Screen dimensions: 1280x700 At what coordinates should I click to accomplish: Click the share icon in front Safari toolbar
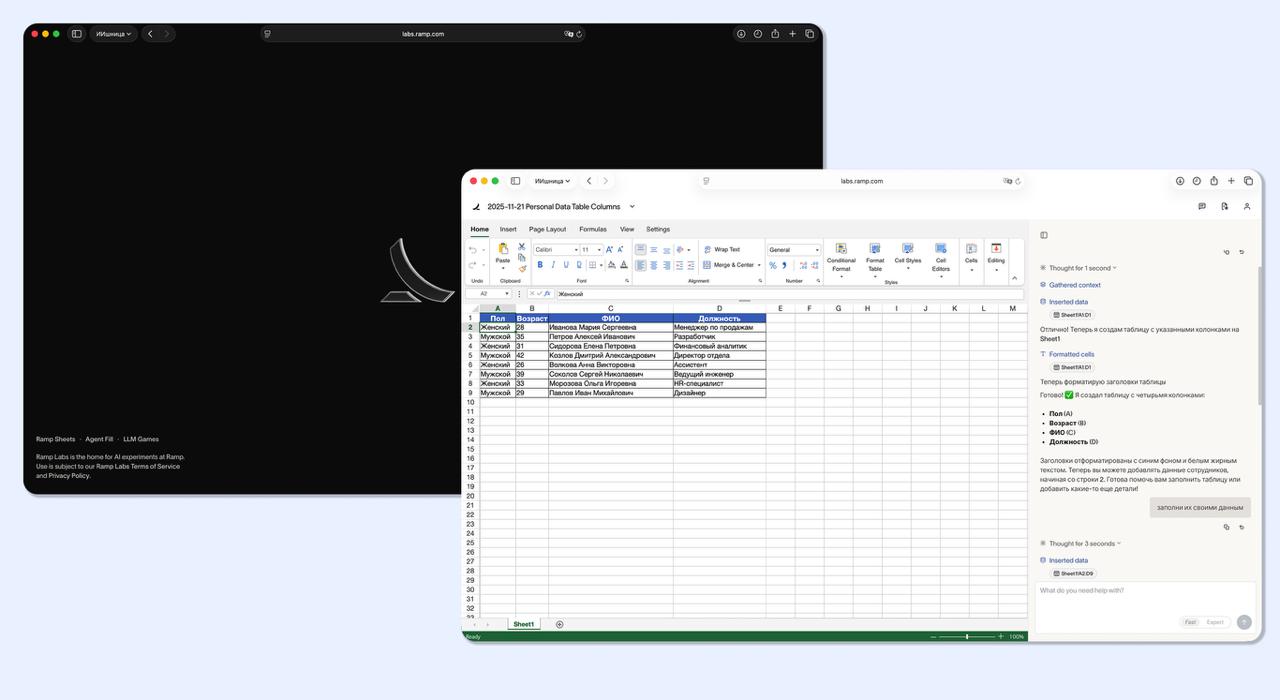[1214, 181]
